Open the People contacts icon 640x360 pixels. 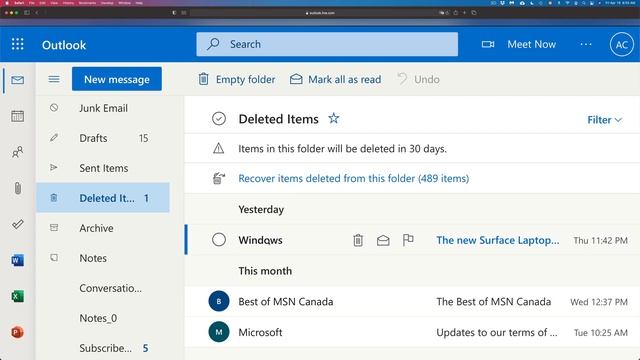tap(18, 152)
